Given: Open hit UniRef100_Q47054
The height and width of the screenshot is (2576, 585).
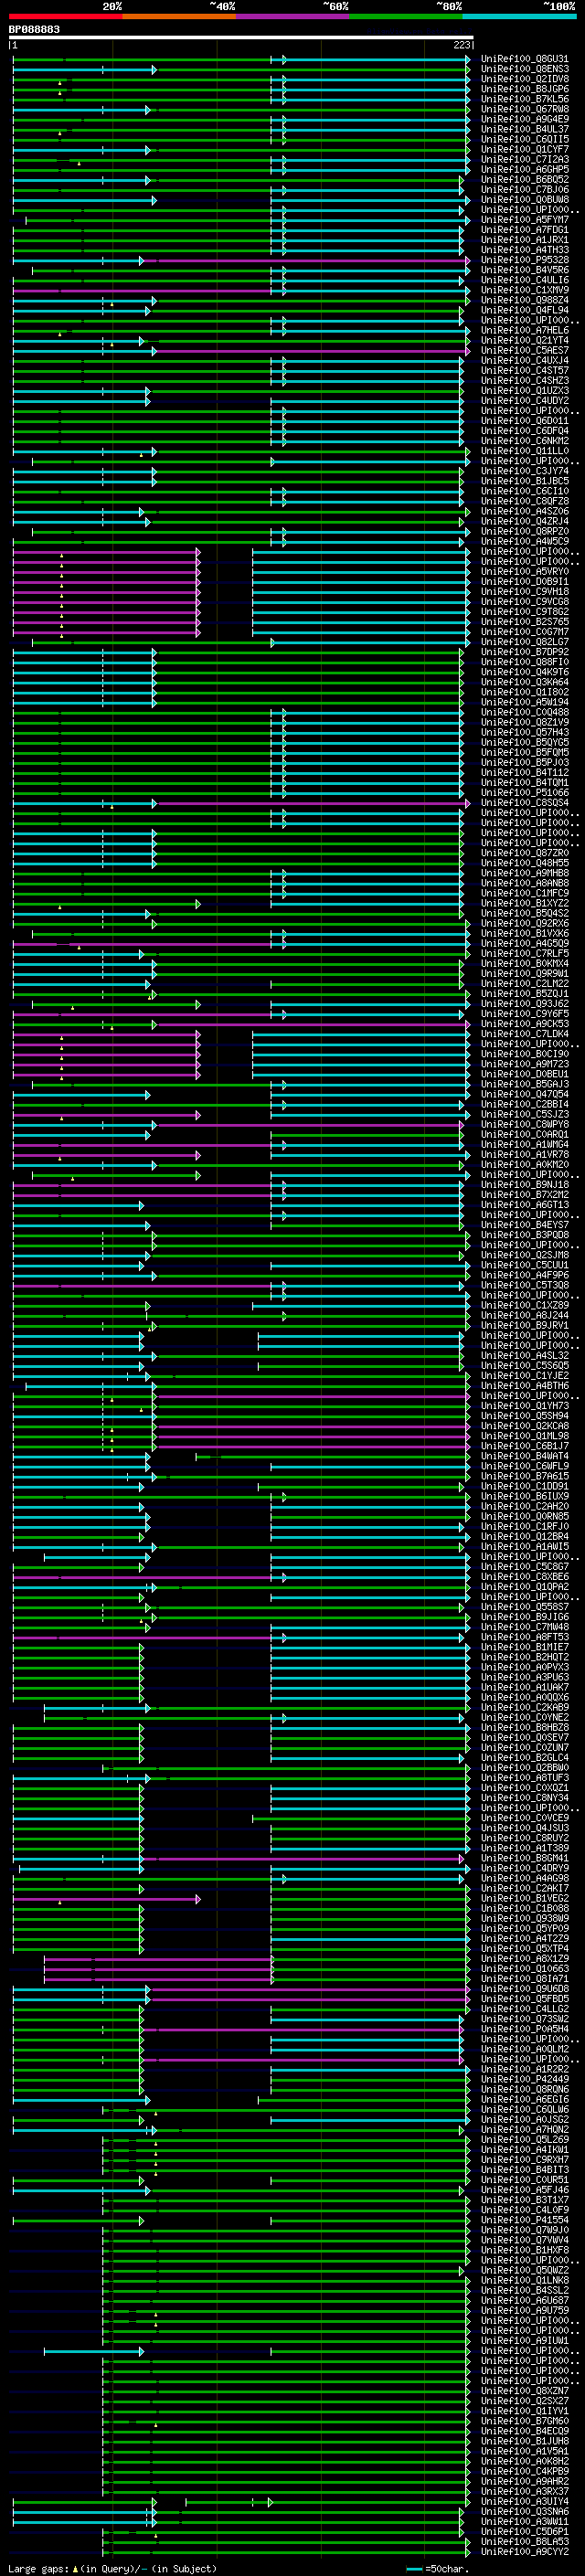Looking at the screenshot, I should 524,1094.
